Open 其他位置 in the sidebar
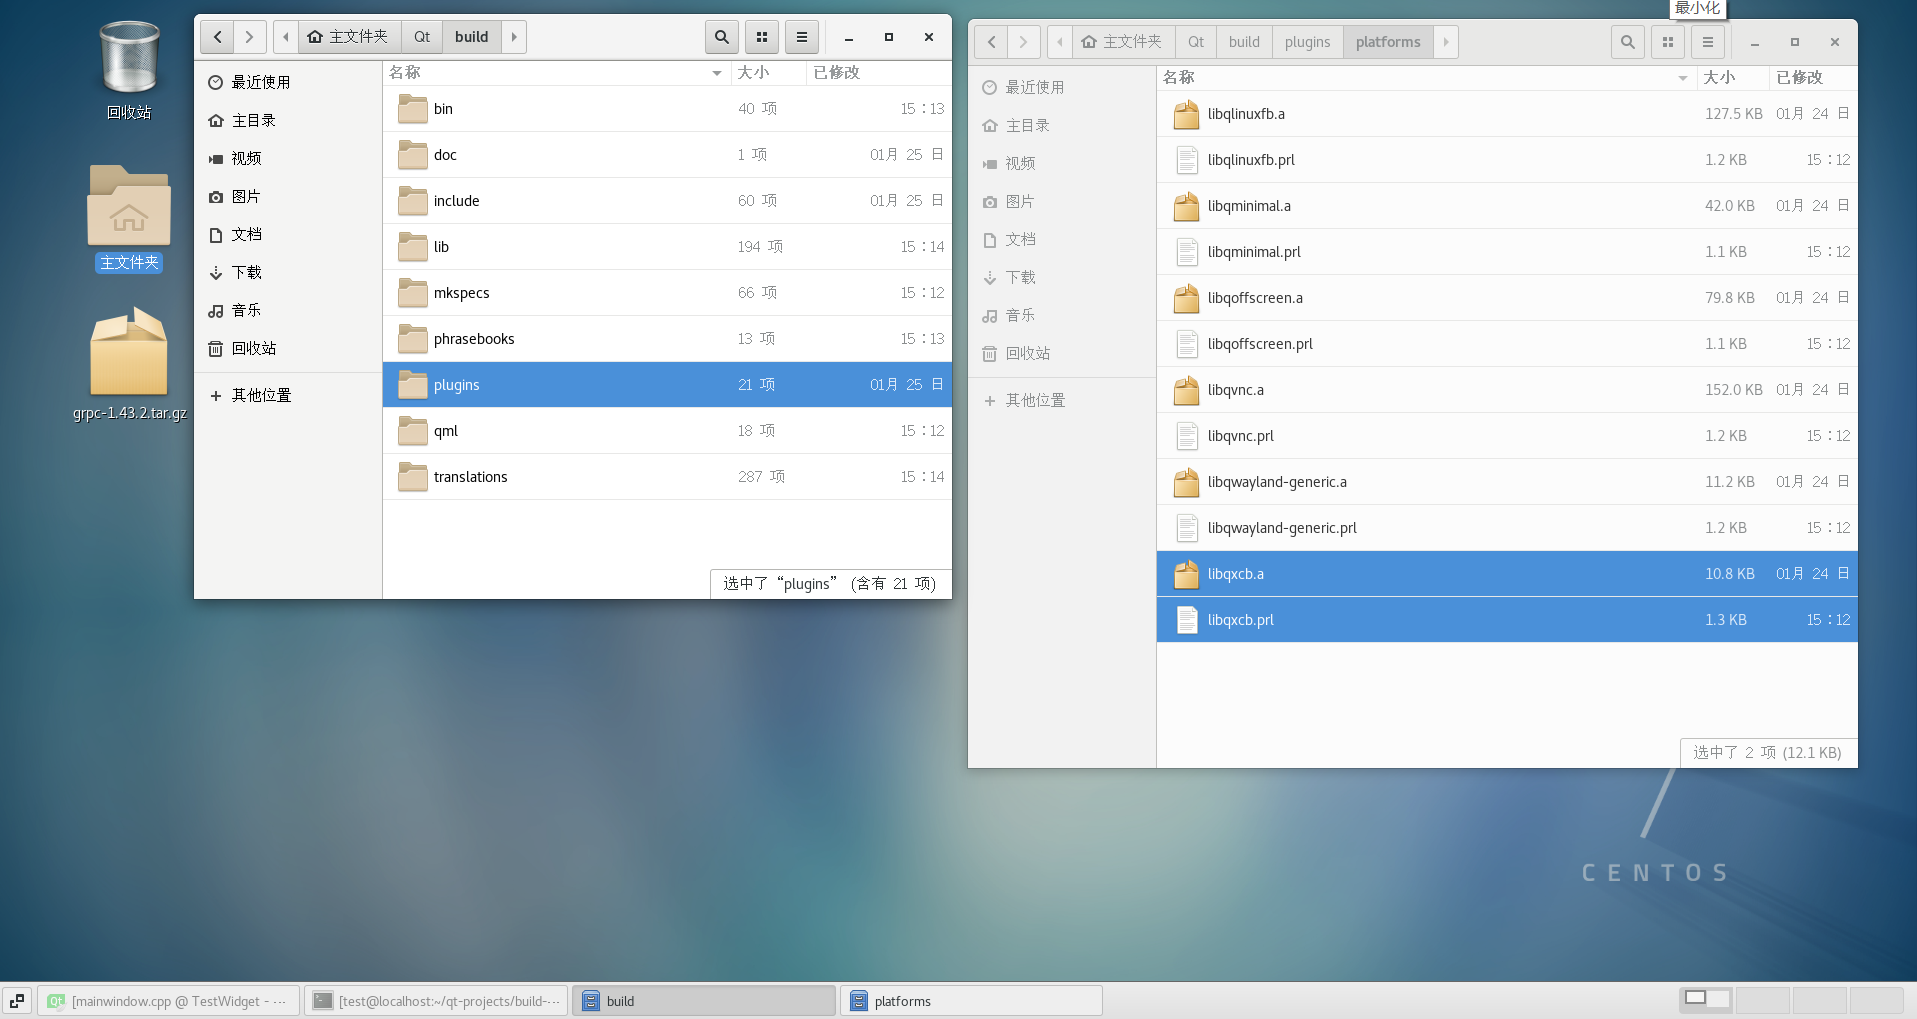The width and height of the screenshot is (1917, 1019). [262, 395]
